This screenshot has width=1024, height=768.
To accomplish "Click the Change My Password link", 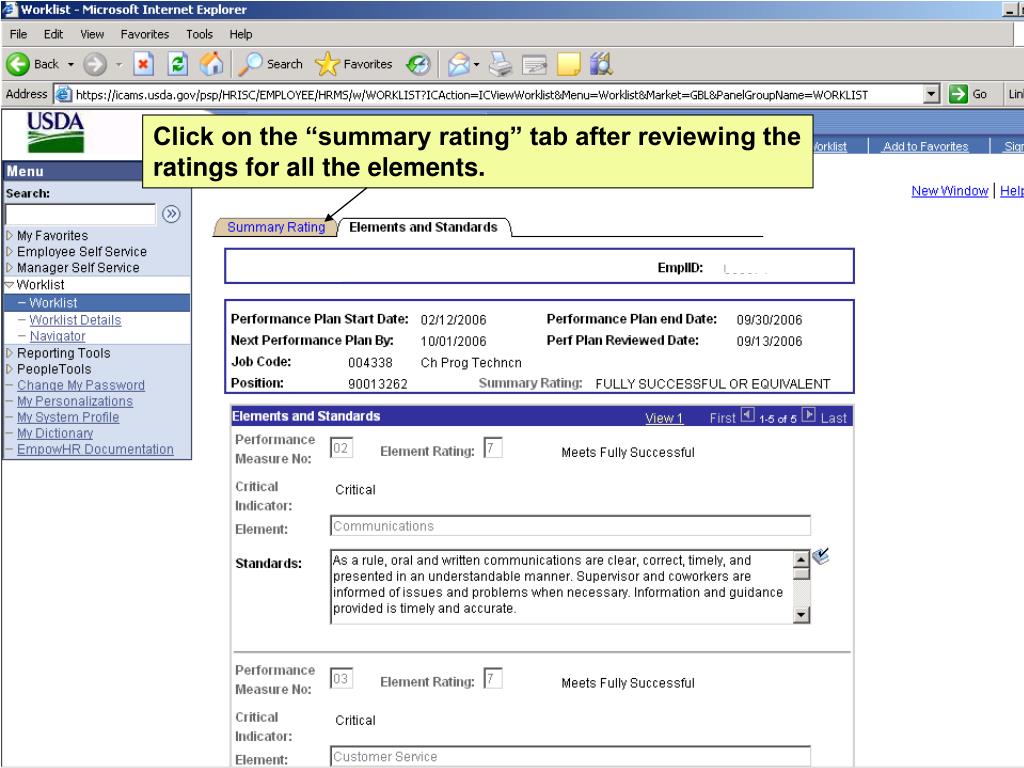I will tap(80, 385).
